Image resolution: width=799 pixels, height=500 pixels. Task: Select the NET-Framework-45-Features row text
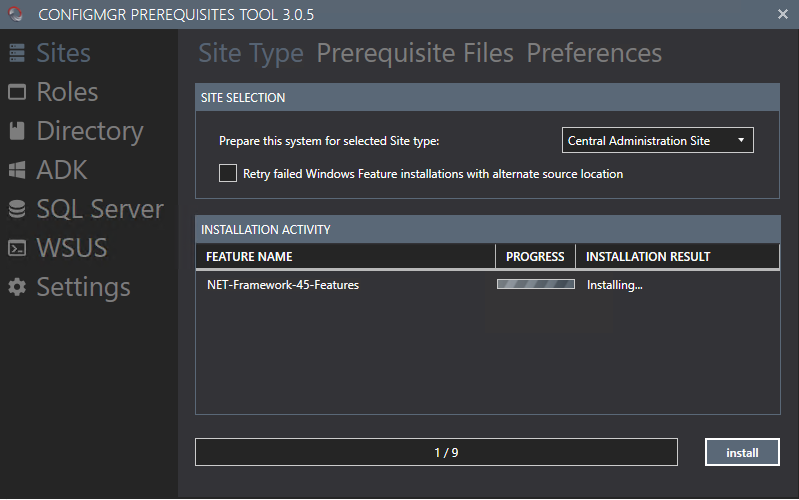tap(283, 285)
